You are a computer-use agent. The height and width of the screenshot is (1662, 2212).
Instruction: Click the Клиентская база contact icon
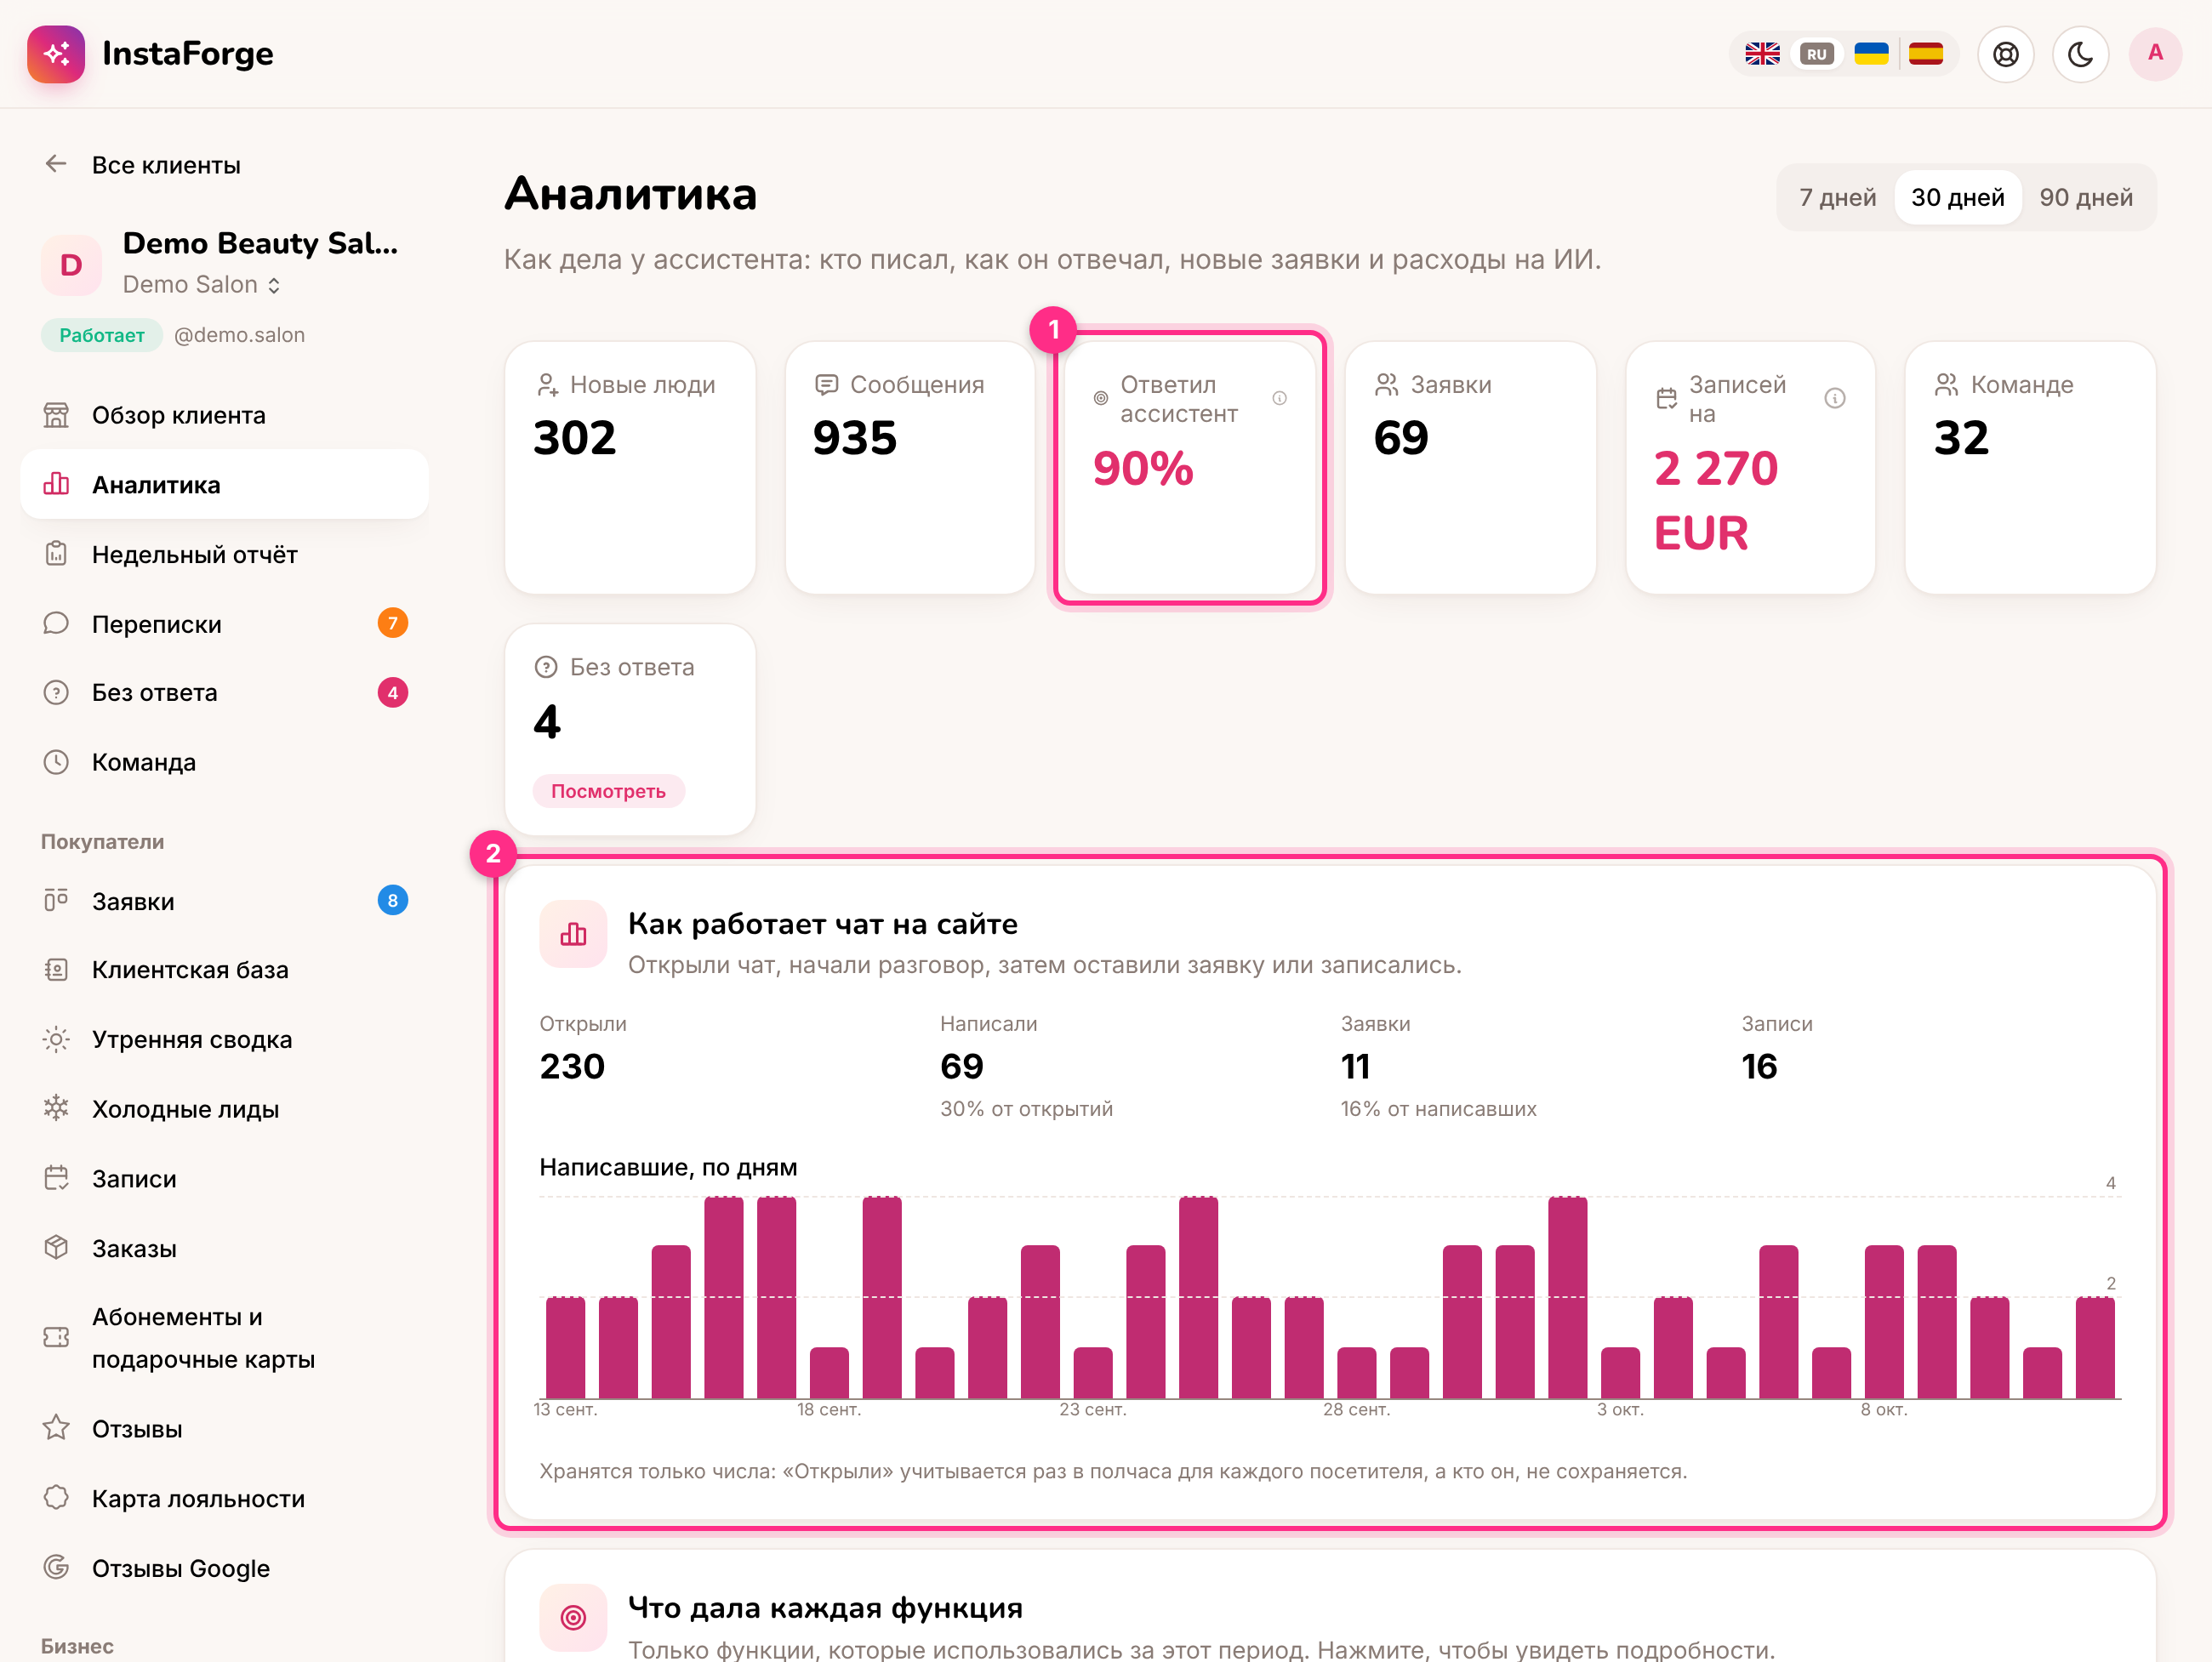click(x=56, y=970)
